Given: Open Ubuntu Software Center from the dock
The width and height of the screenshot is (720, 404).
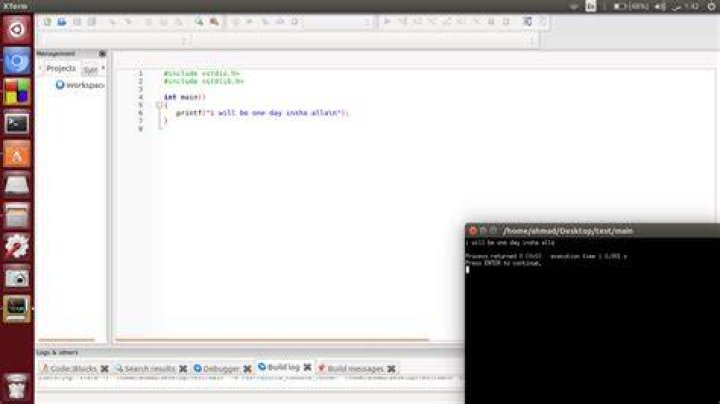Looking at the screenshot, I should click(x=17, y=154).
